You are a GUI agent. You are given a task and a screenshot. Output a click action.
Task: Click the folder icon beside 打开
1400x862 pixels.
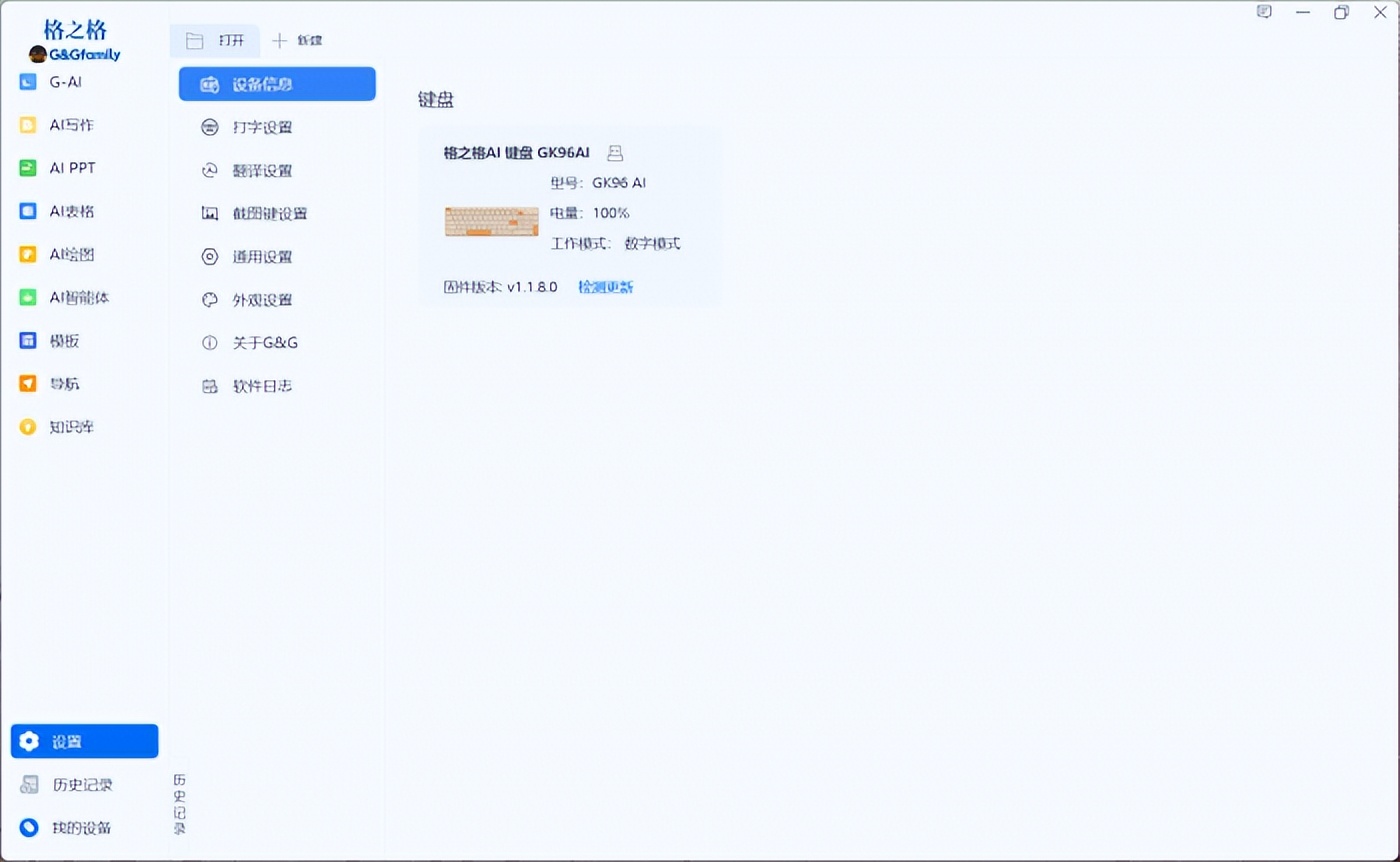195,41
